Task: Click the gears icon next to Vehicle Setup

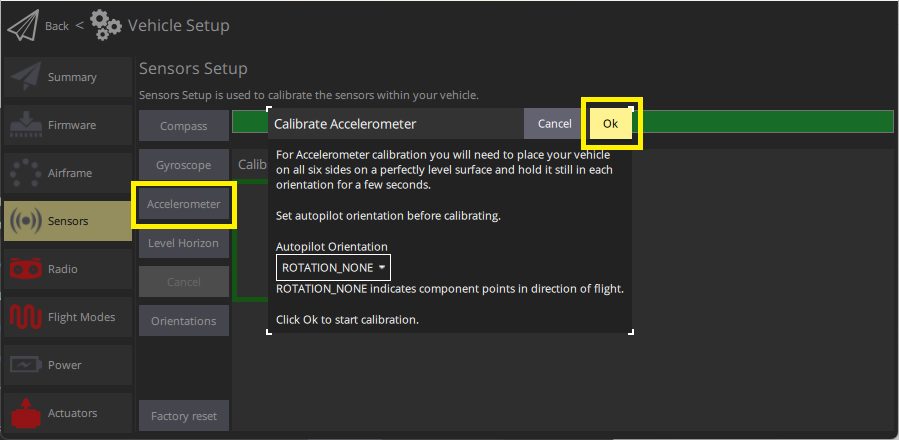Action: (106, 25)
